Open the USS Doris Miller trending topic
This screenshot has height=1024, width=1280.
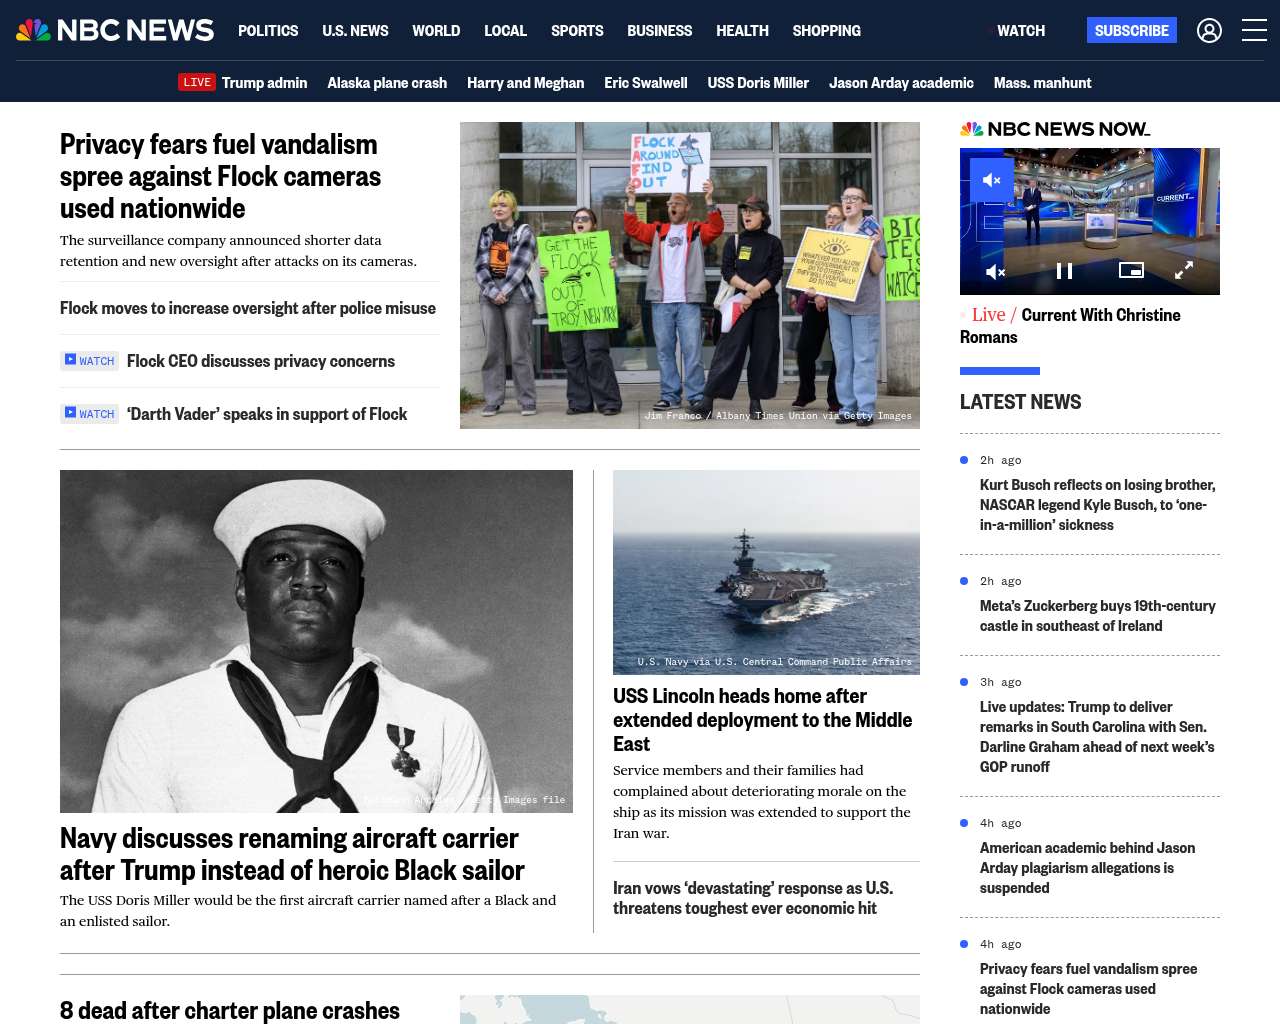pos(758,83)
